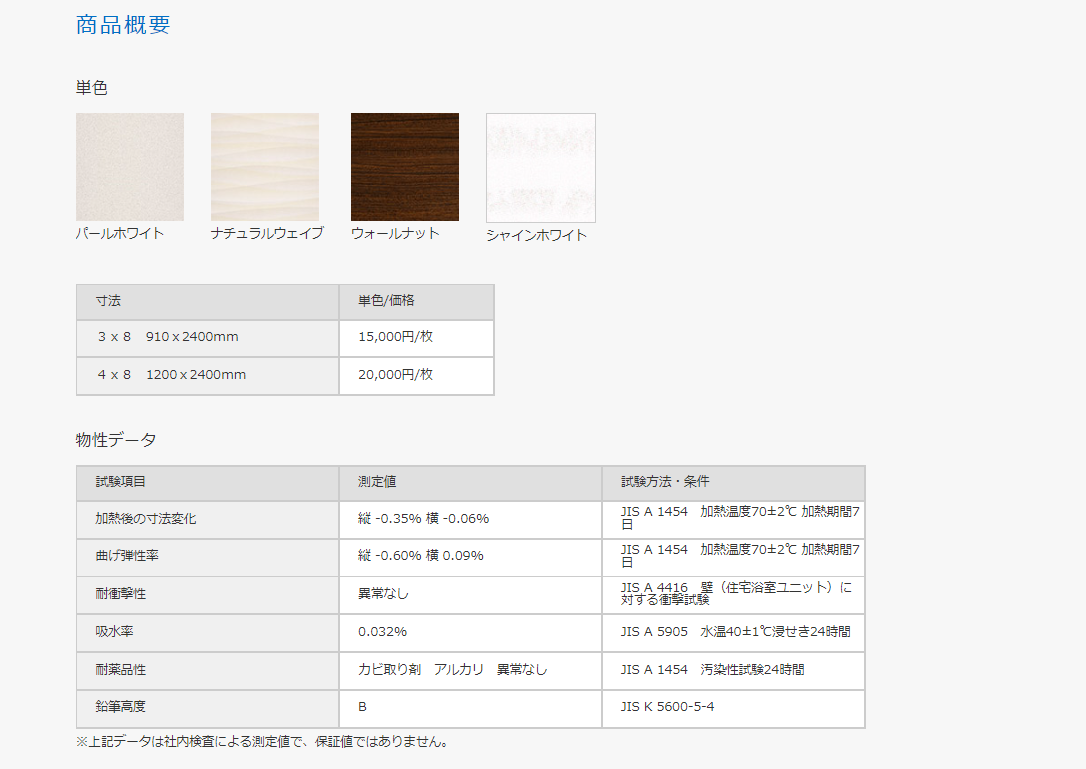This screenshot has height=769, width=1086.
Task: Click the JIS K 5600-5-4 test method cell
Action: tap(667, 707)
